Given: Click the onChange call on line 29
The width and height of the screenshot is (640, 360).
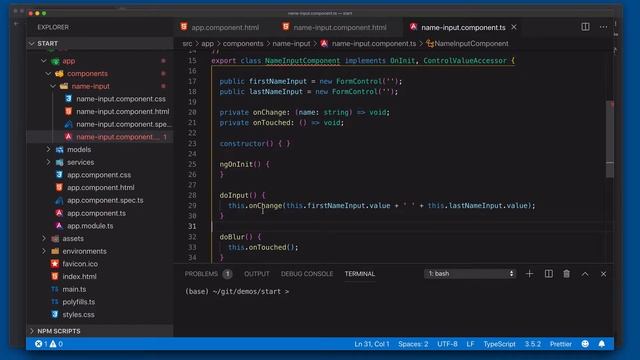Looking at the screenshot, I should (265, 206).
